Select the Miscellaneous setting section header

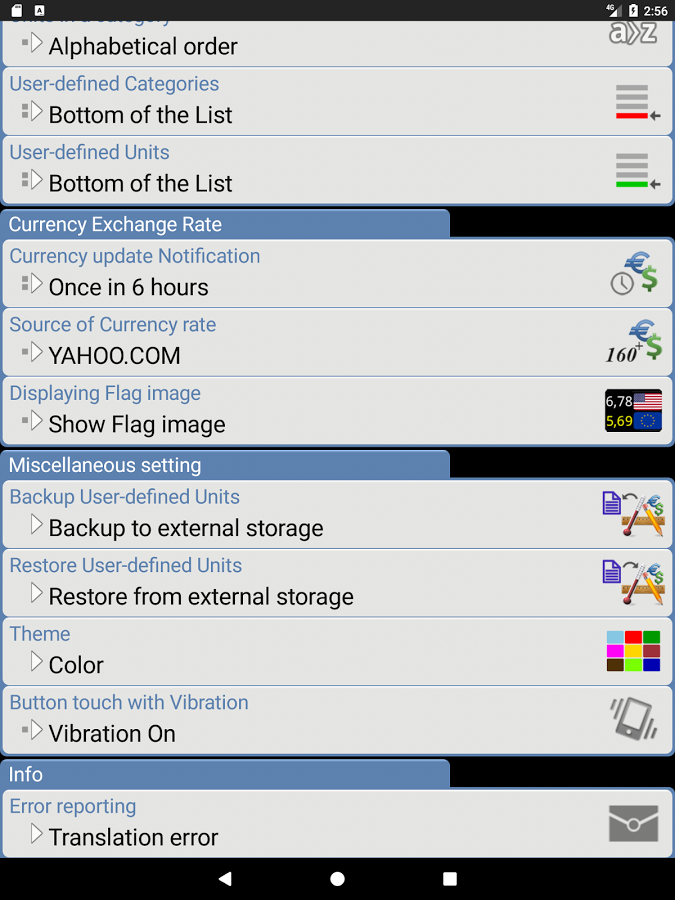tap(225, 465)
